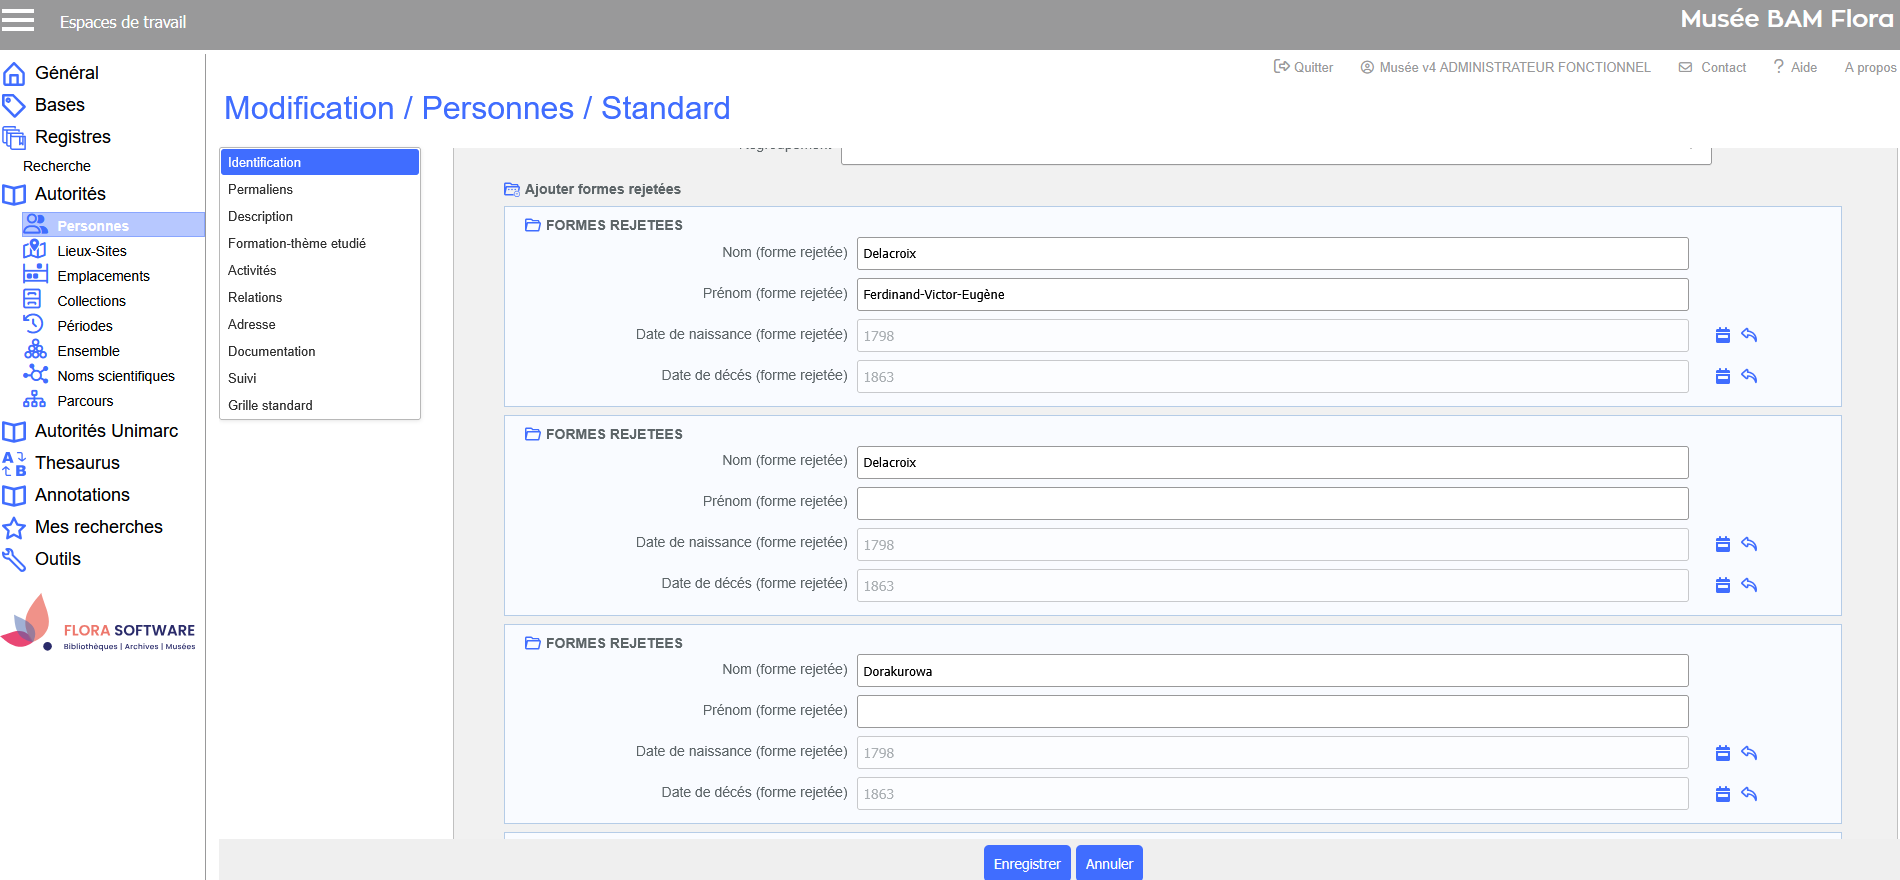Expand the Autorités Unimarc sidebar section
The height and width of the screenshot is (880, 1900).
[106, 431]
